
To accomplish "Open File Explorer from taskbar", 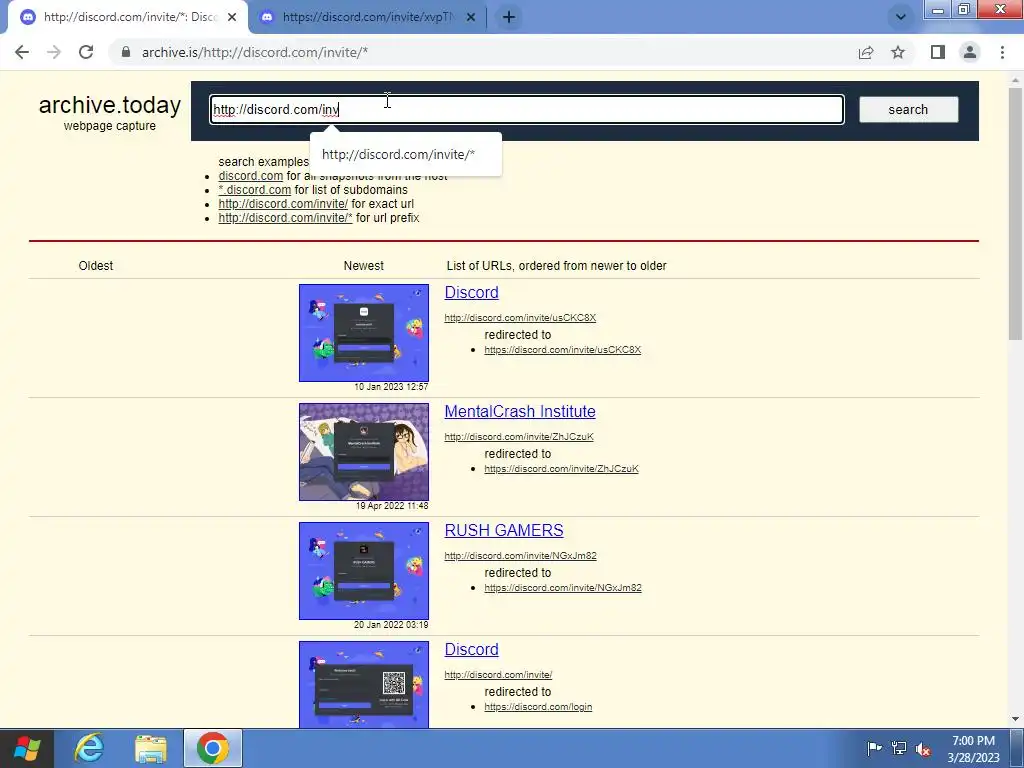I will click(x=151, y=748).
